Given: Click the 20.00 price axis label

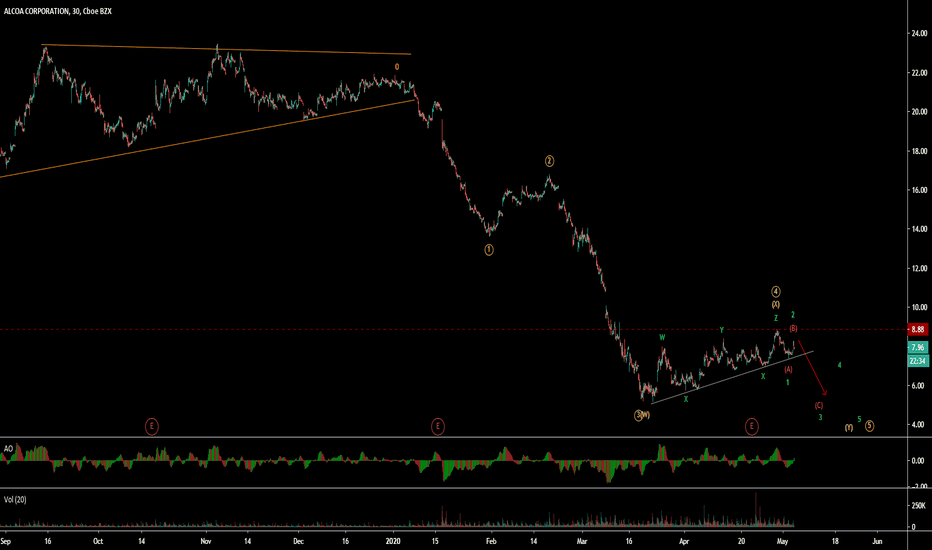Looking at the screenshot, I should tap(919, 112).
